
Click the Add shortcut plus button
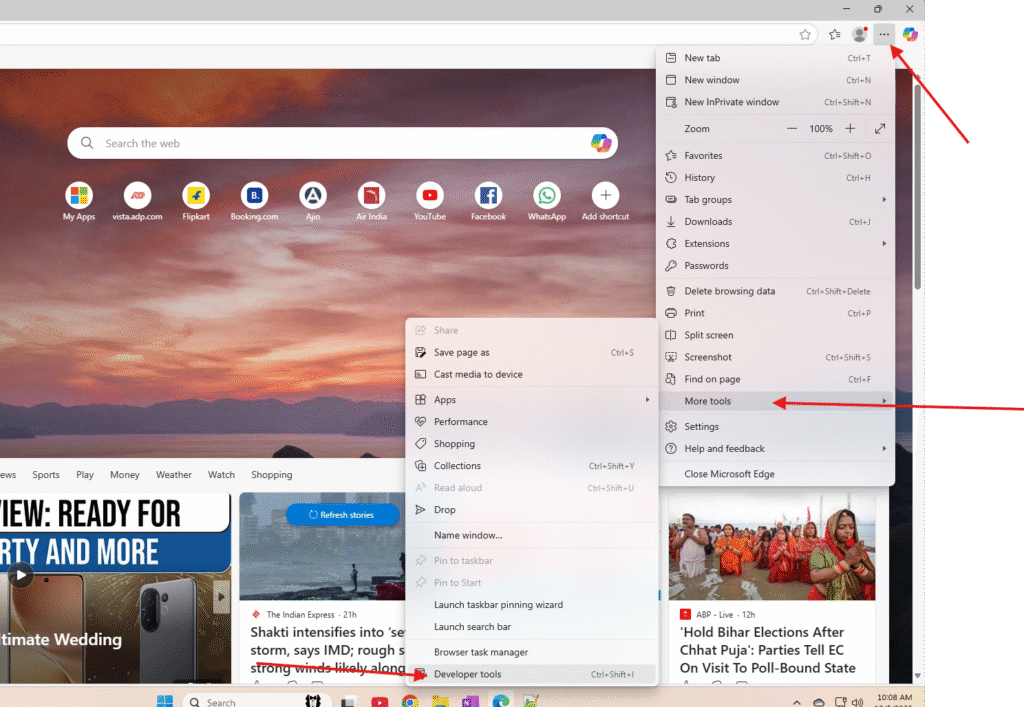point(605,195)
